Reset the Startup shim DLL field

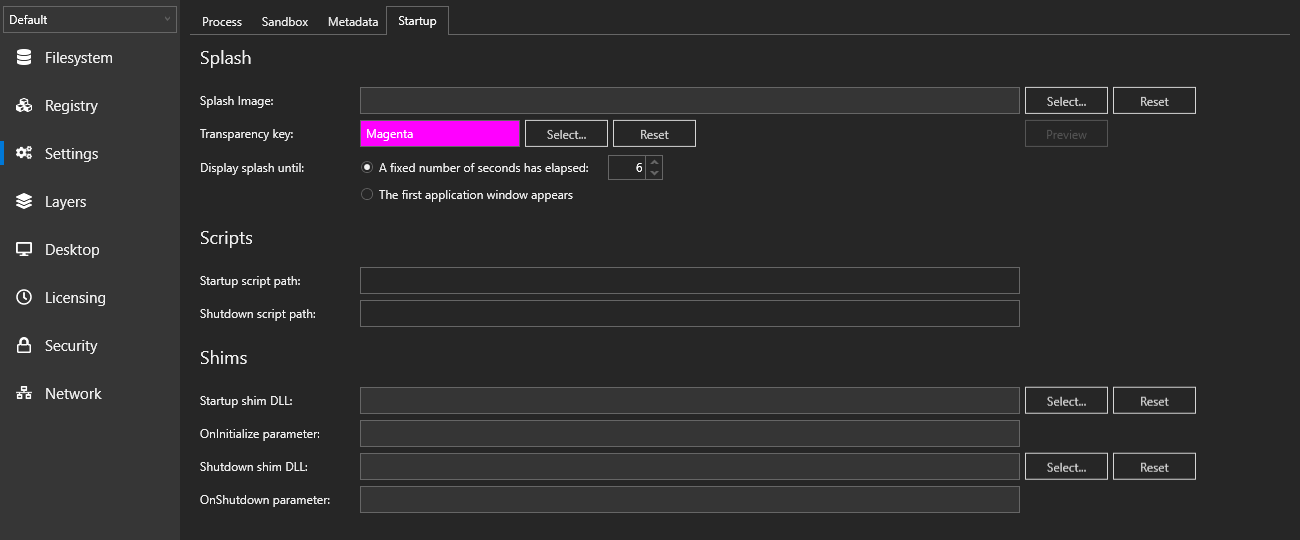point(1154,401)
